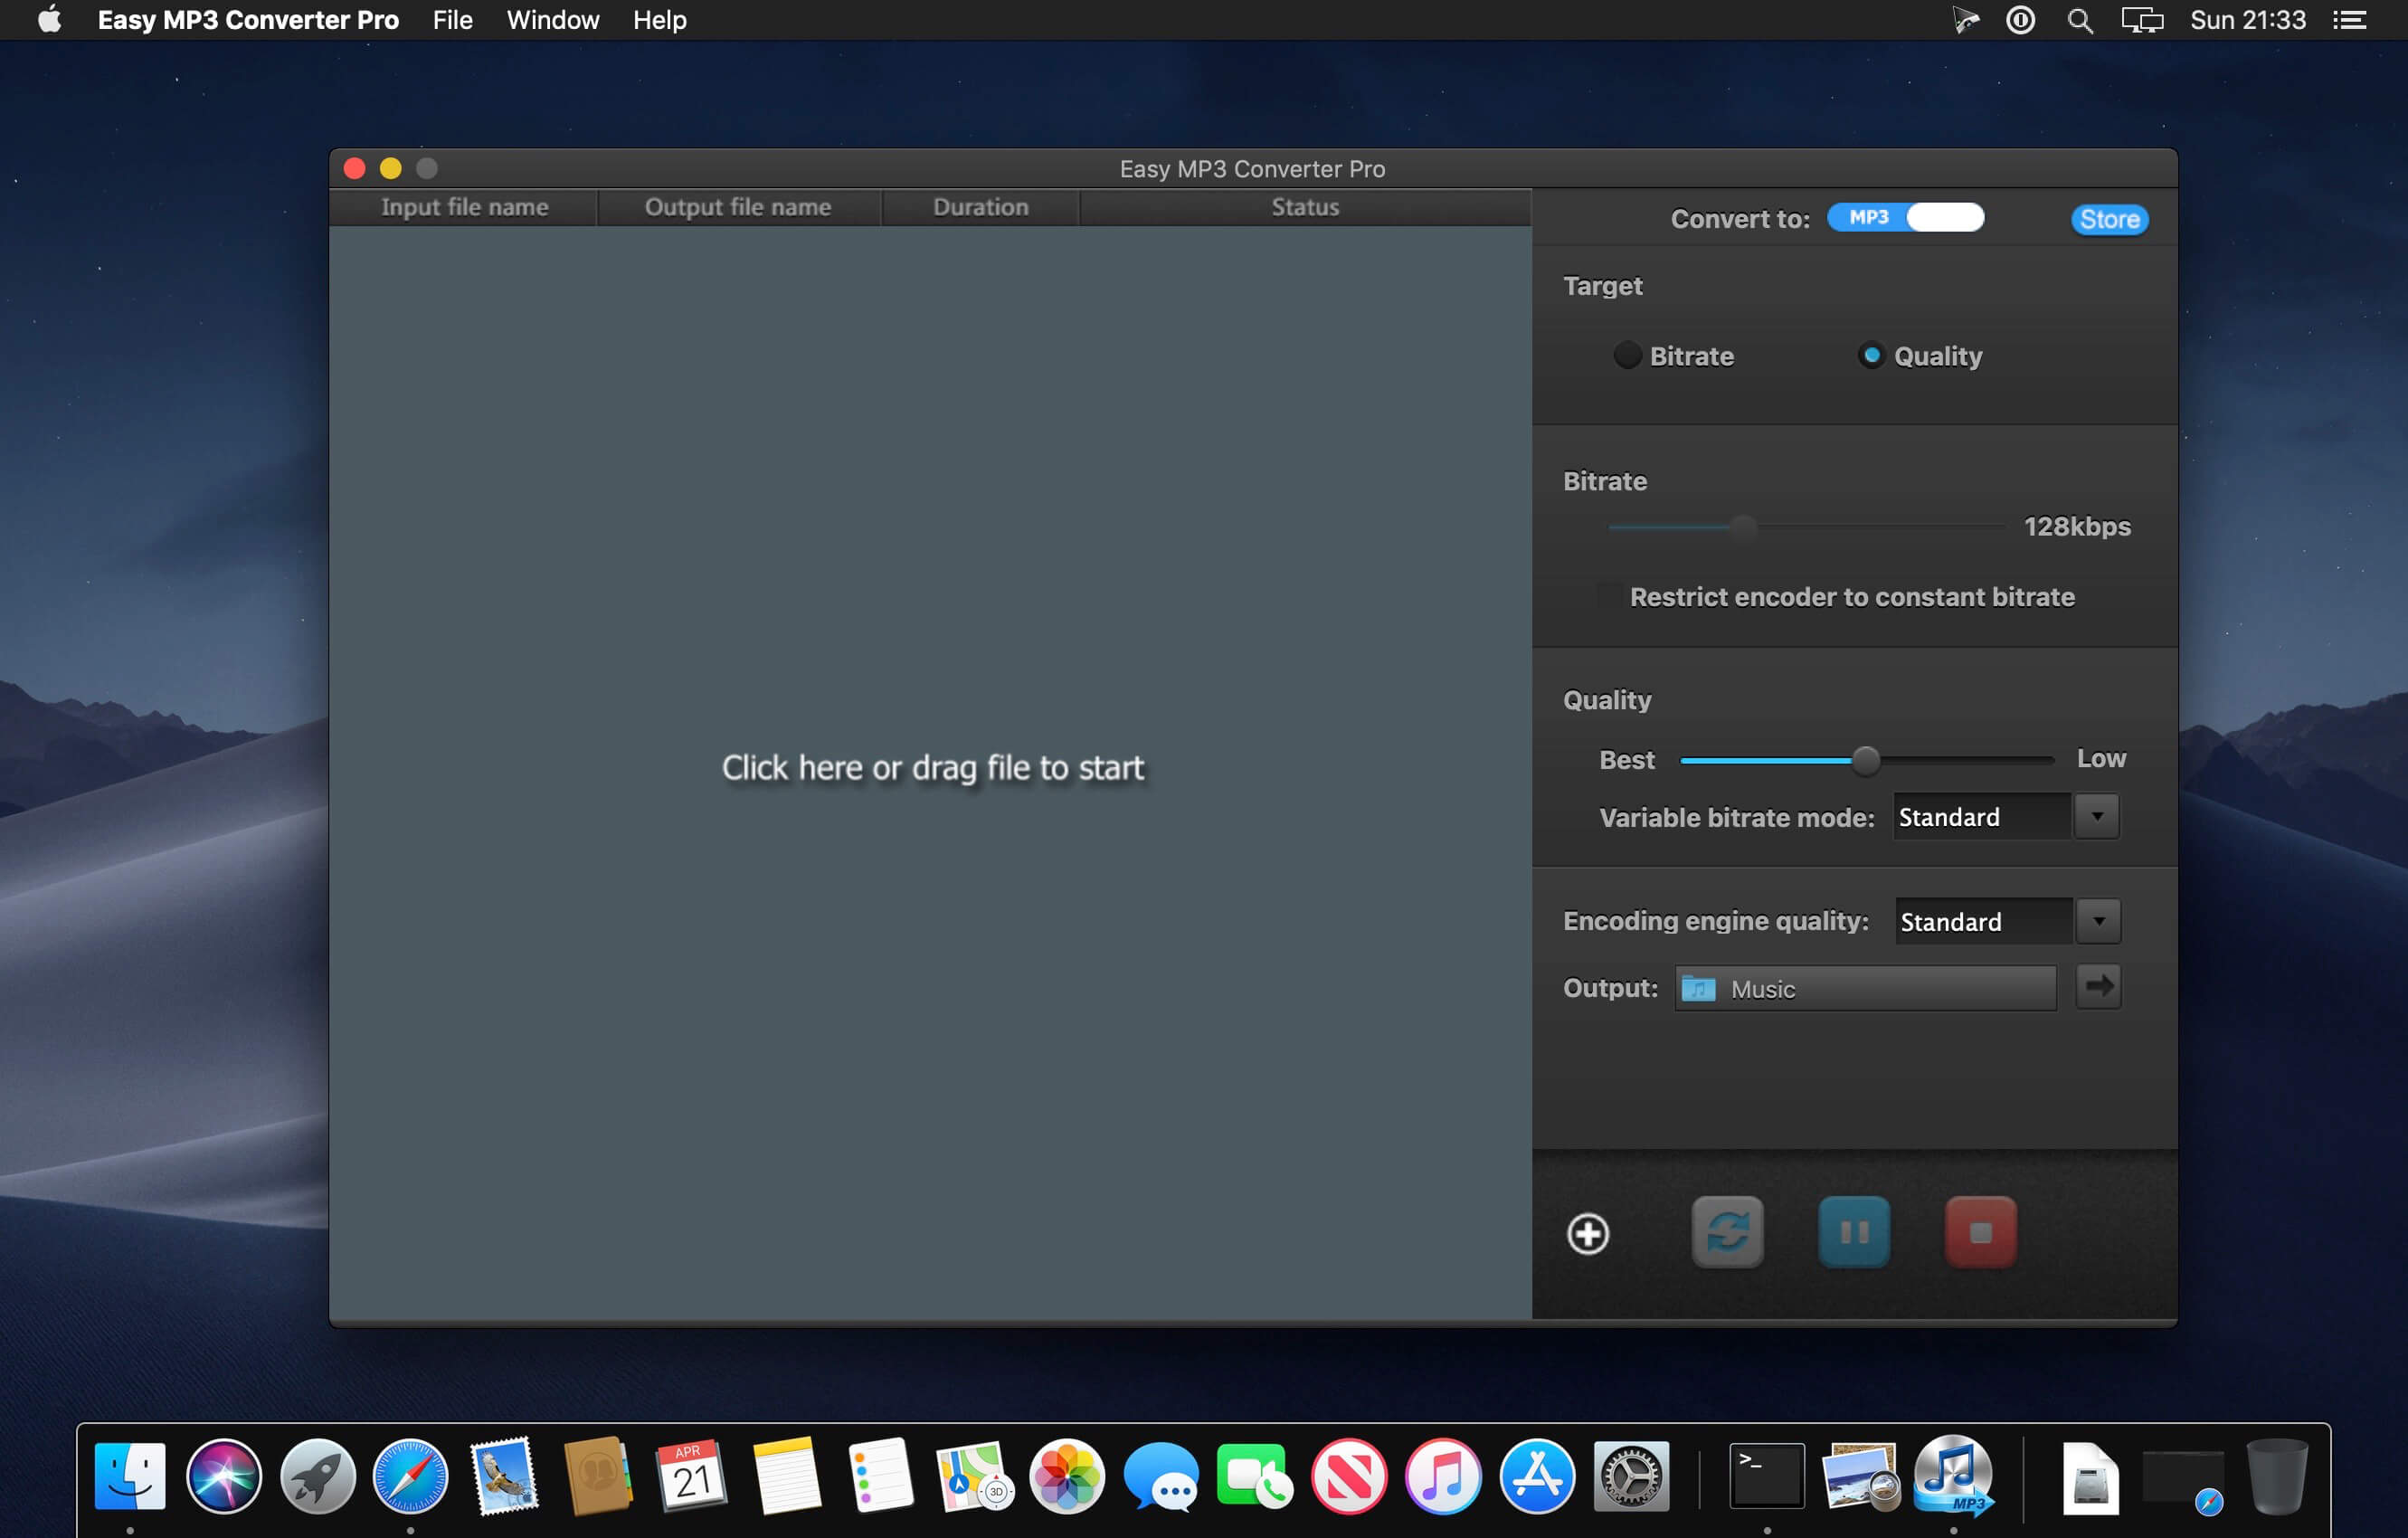2408x1538 pixels.
Task: Open the Help menu
Action: pyautogui.click(x=659, y=20)
